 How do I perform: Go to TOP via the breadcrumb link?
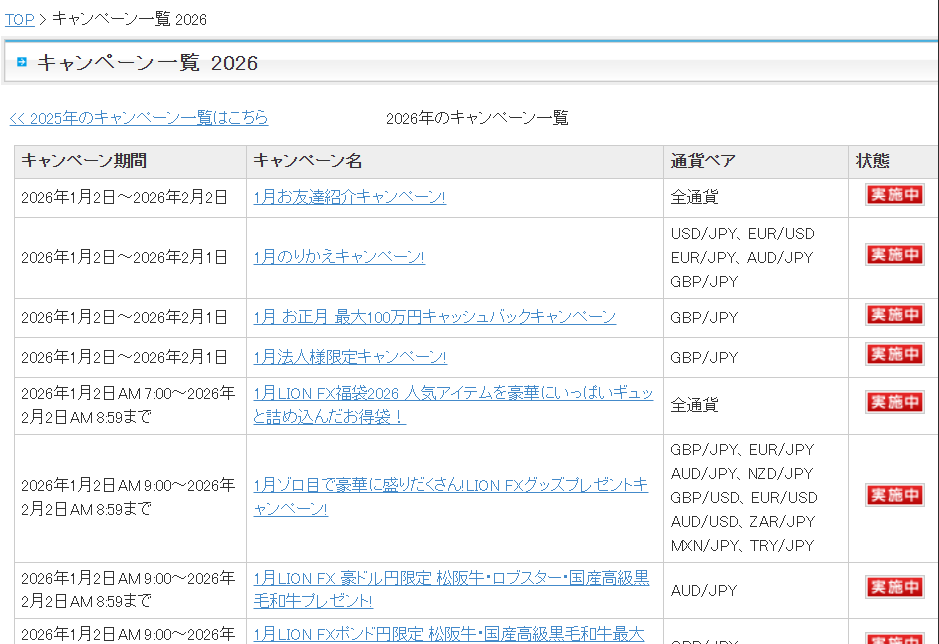coord(19,19)
